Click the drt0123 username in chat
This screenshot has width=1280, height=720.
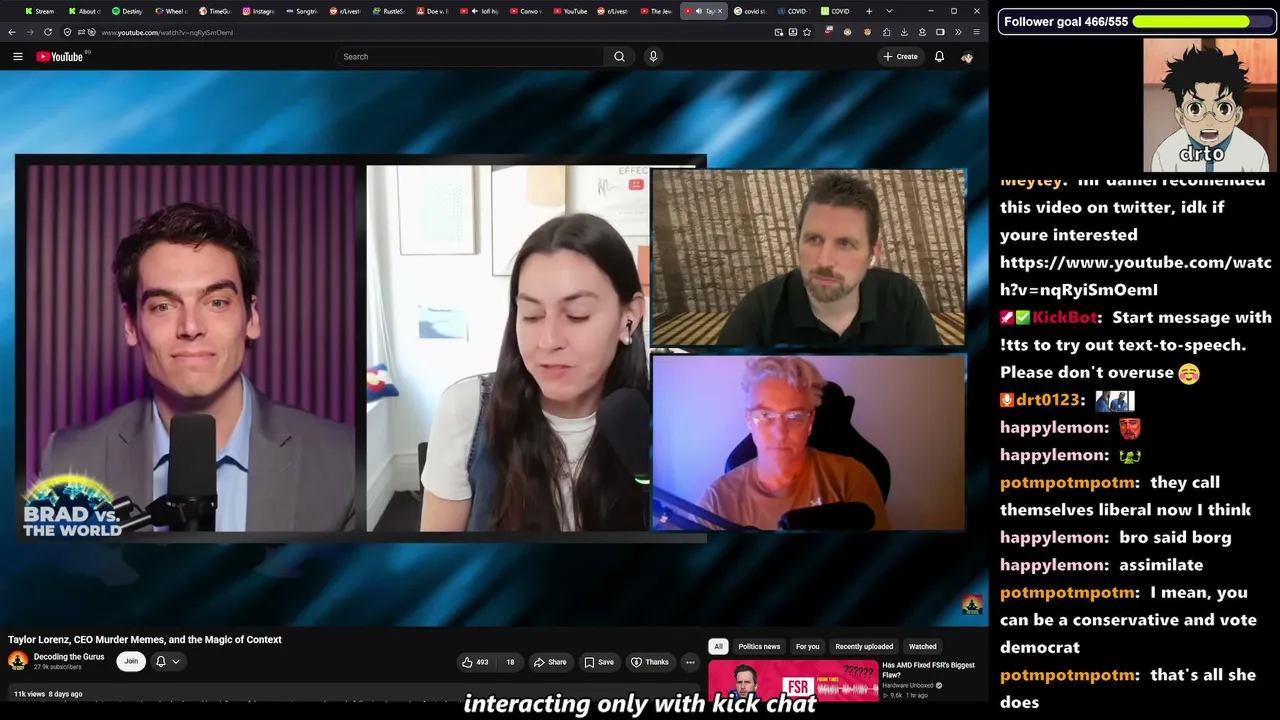coord(1048,400)
